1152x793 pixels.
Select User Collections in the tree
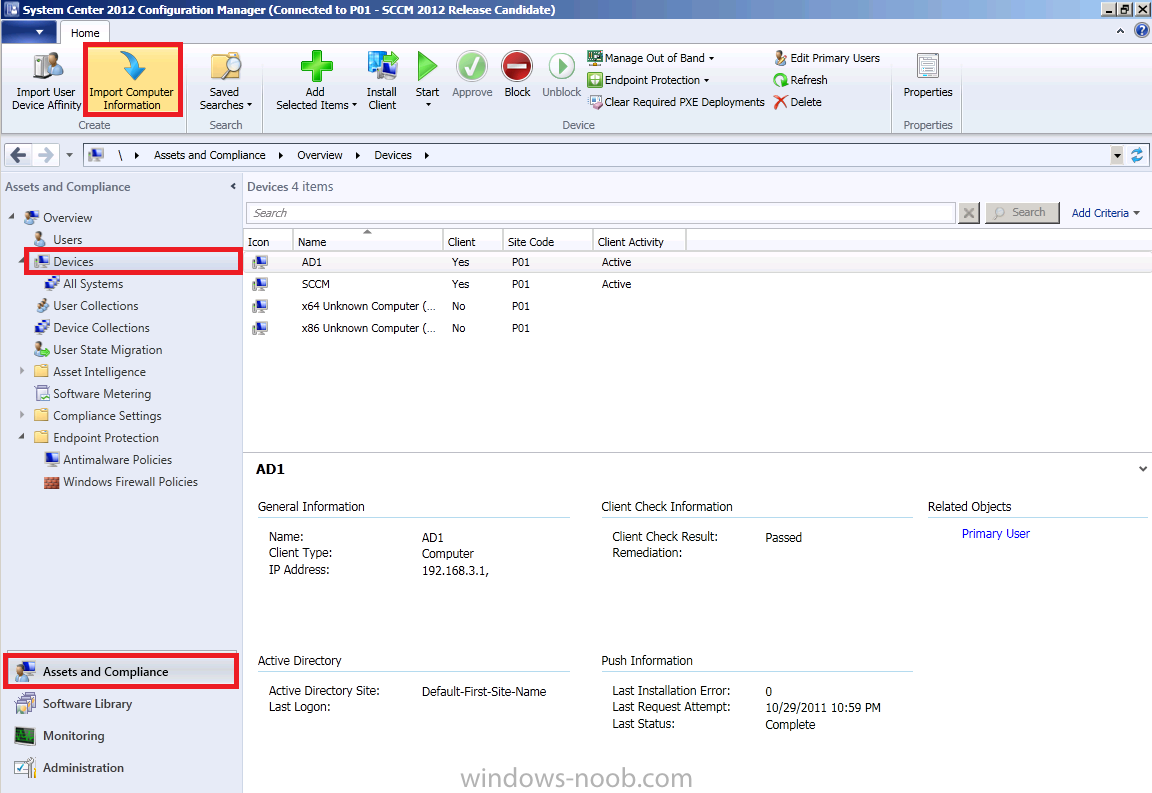[x=96, y=306]
